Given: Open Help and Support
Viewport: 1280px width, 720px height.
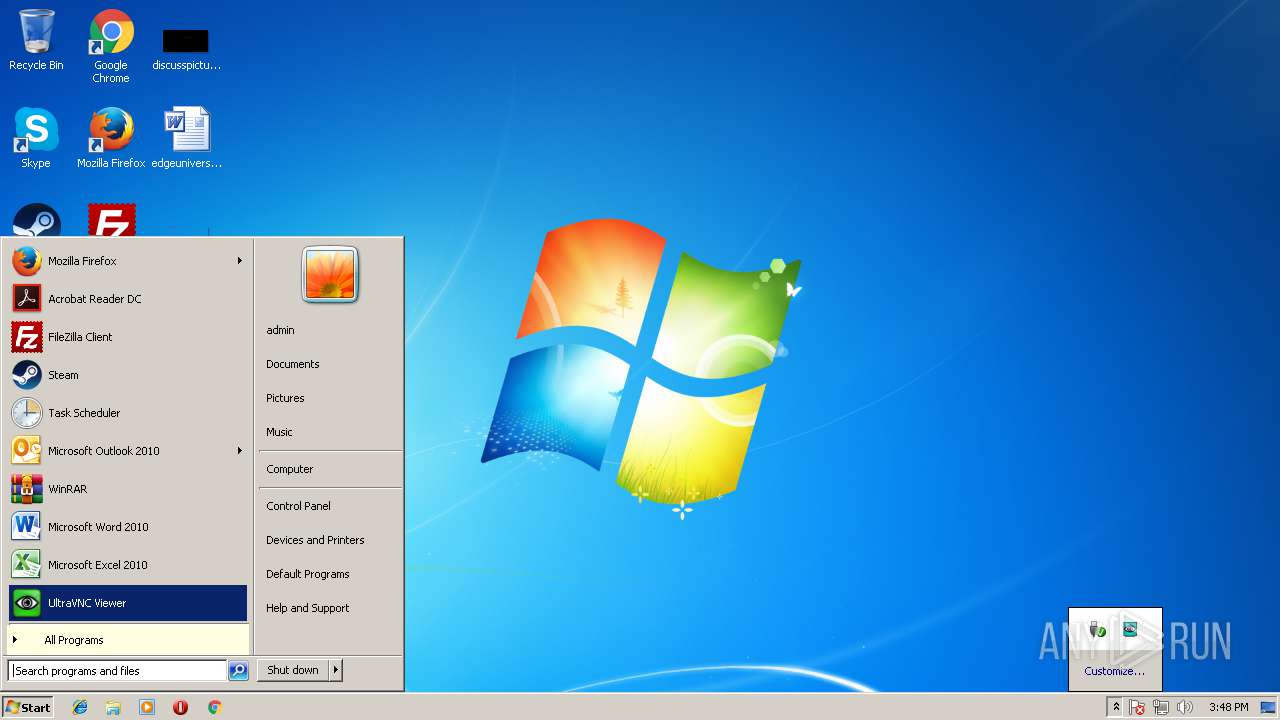Looking at the screenshot, I should coord(330,608).
